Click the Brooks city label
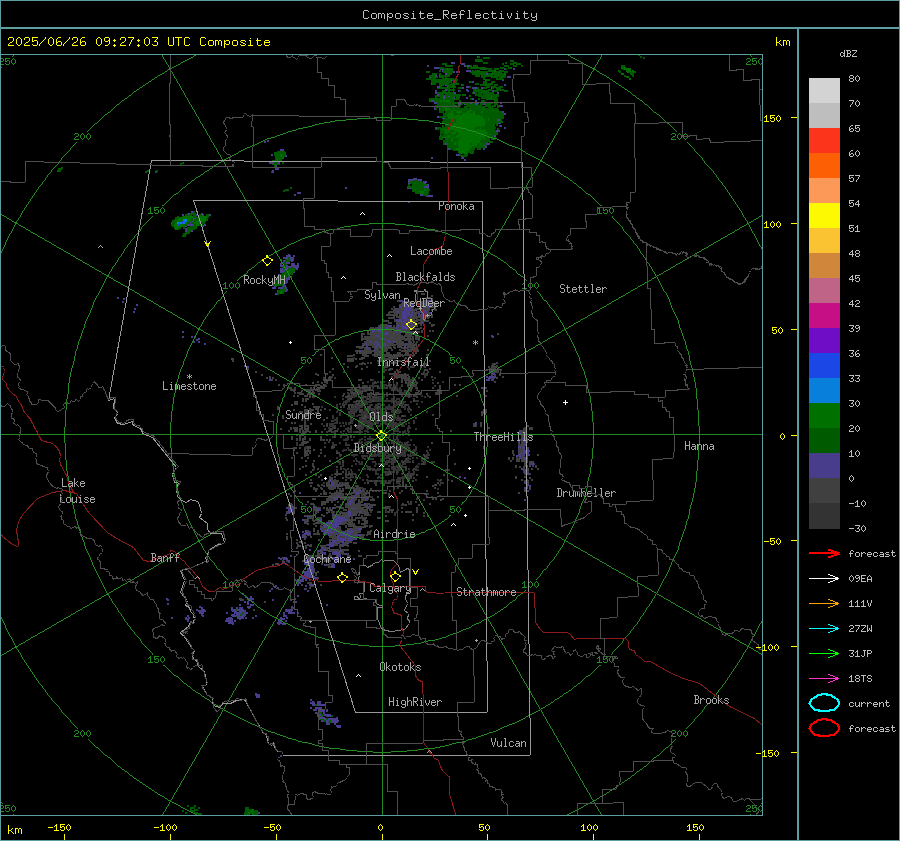The image size is (900, 841). (711, 700)
